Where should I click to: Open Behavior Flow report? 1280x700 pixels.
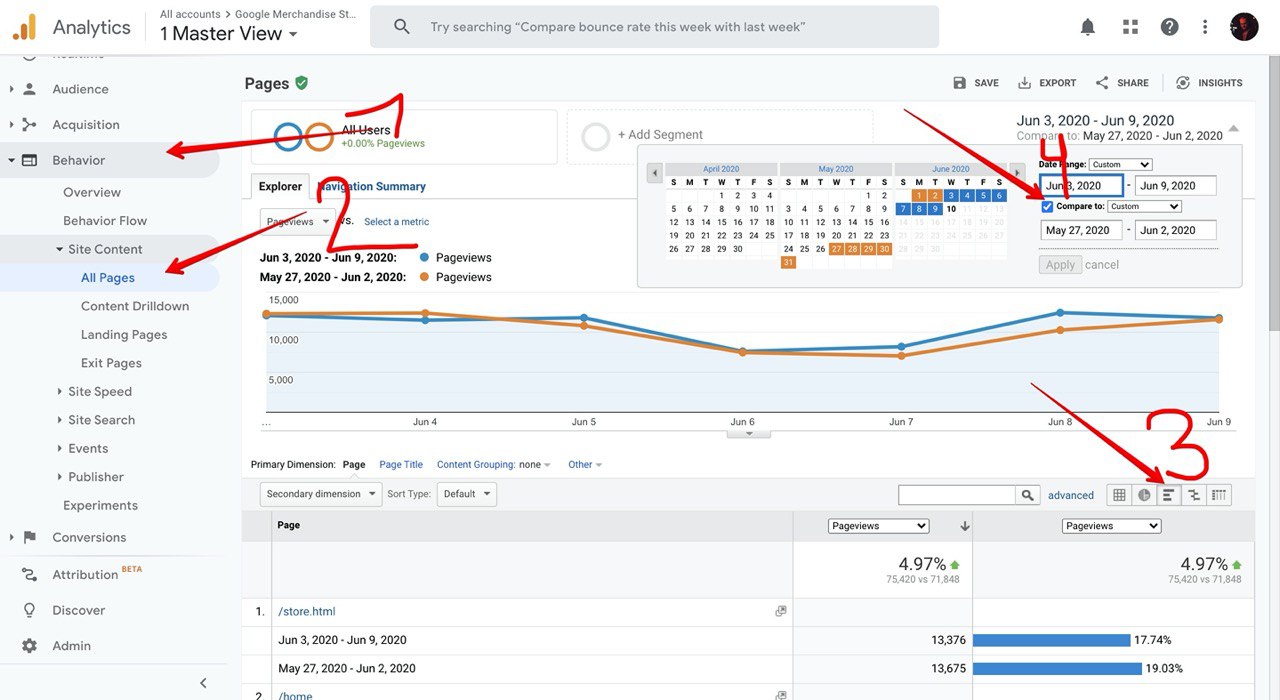click(x=105, y=221)
